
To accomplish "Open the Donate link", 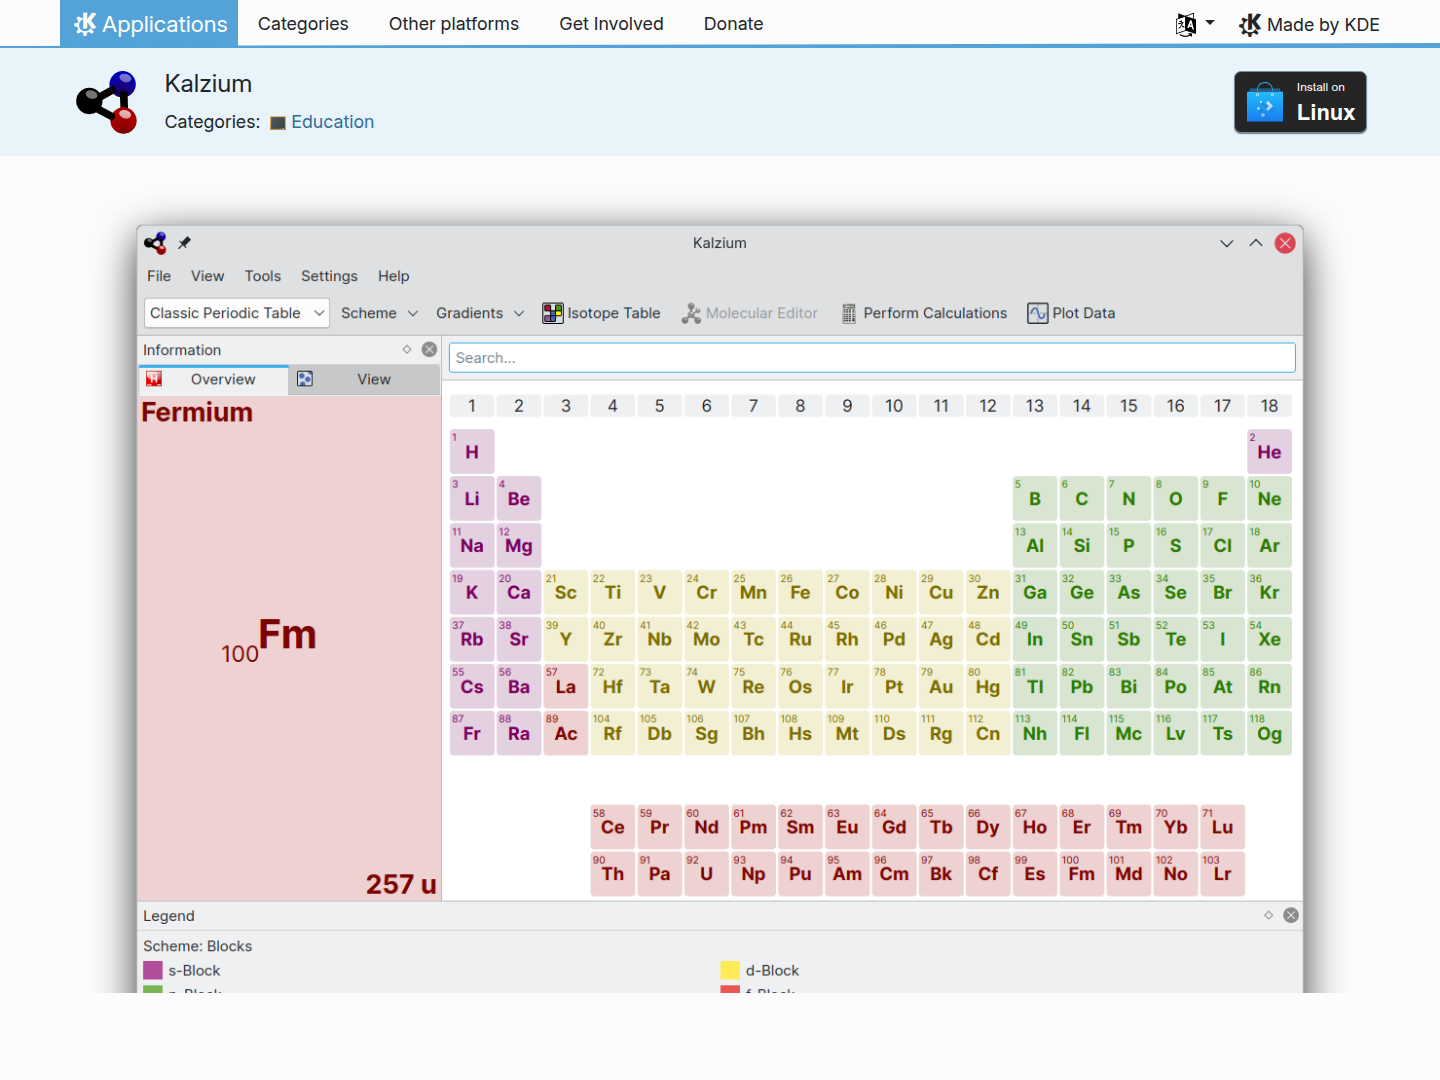I will pyautogui.click(x=734, y=24).
